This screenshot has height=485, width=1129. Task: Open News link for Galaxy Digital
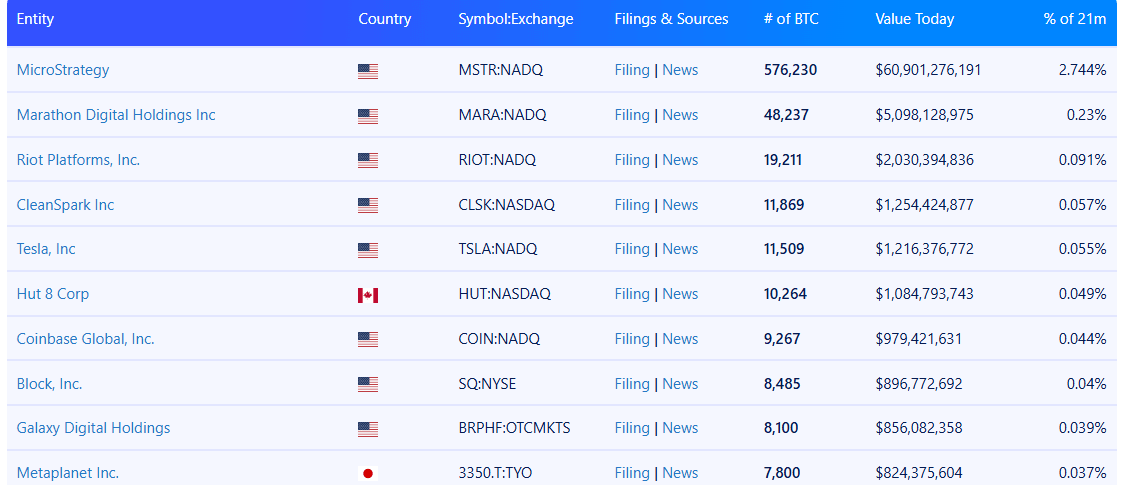[x=680, y=427]
